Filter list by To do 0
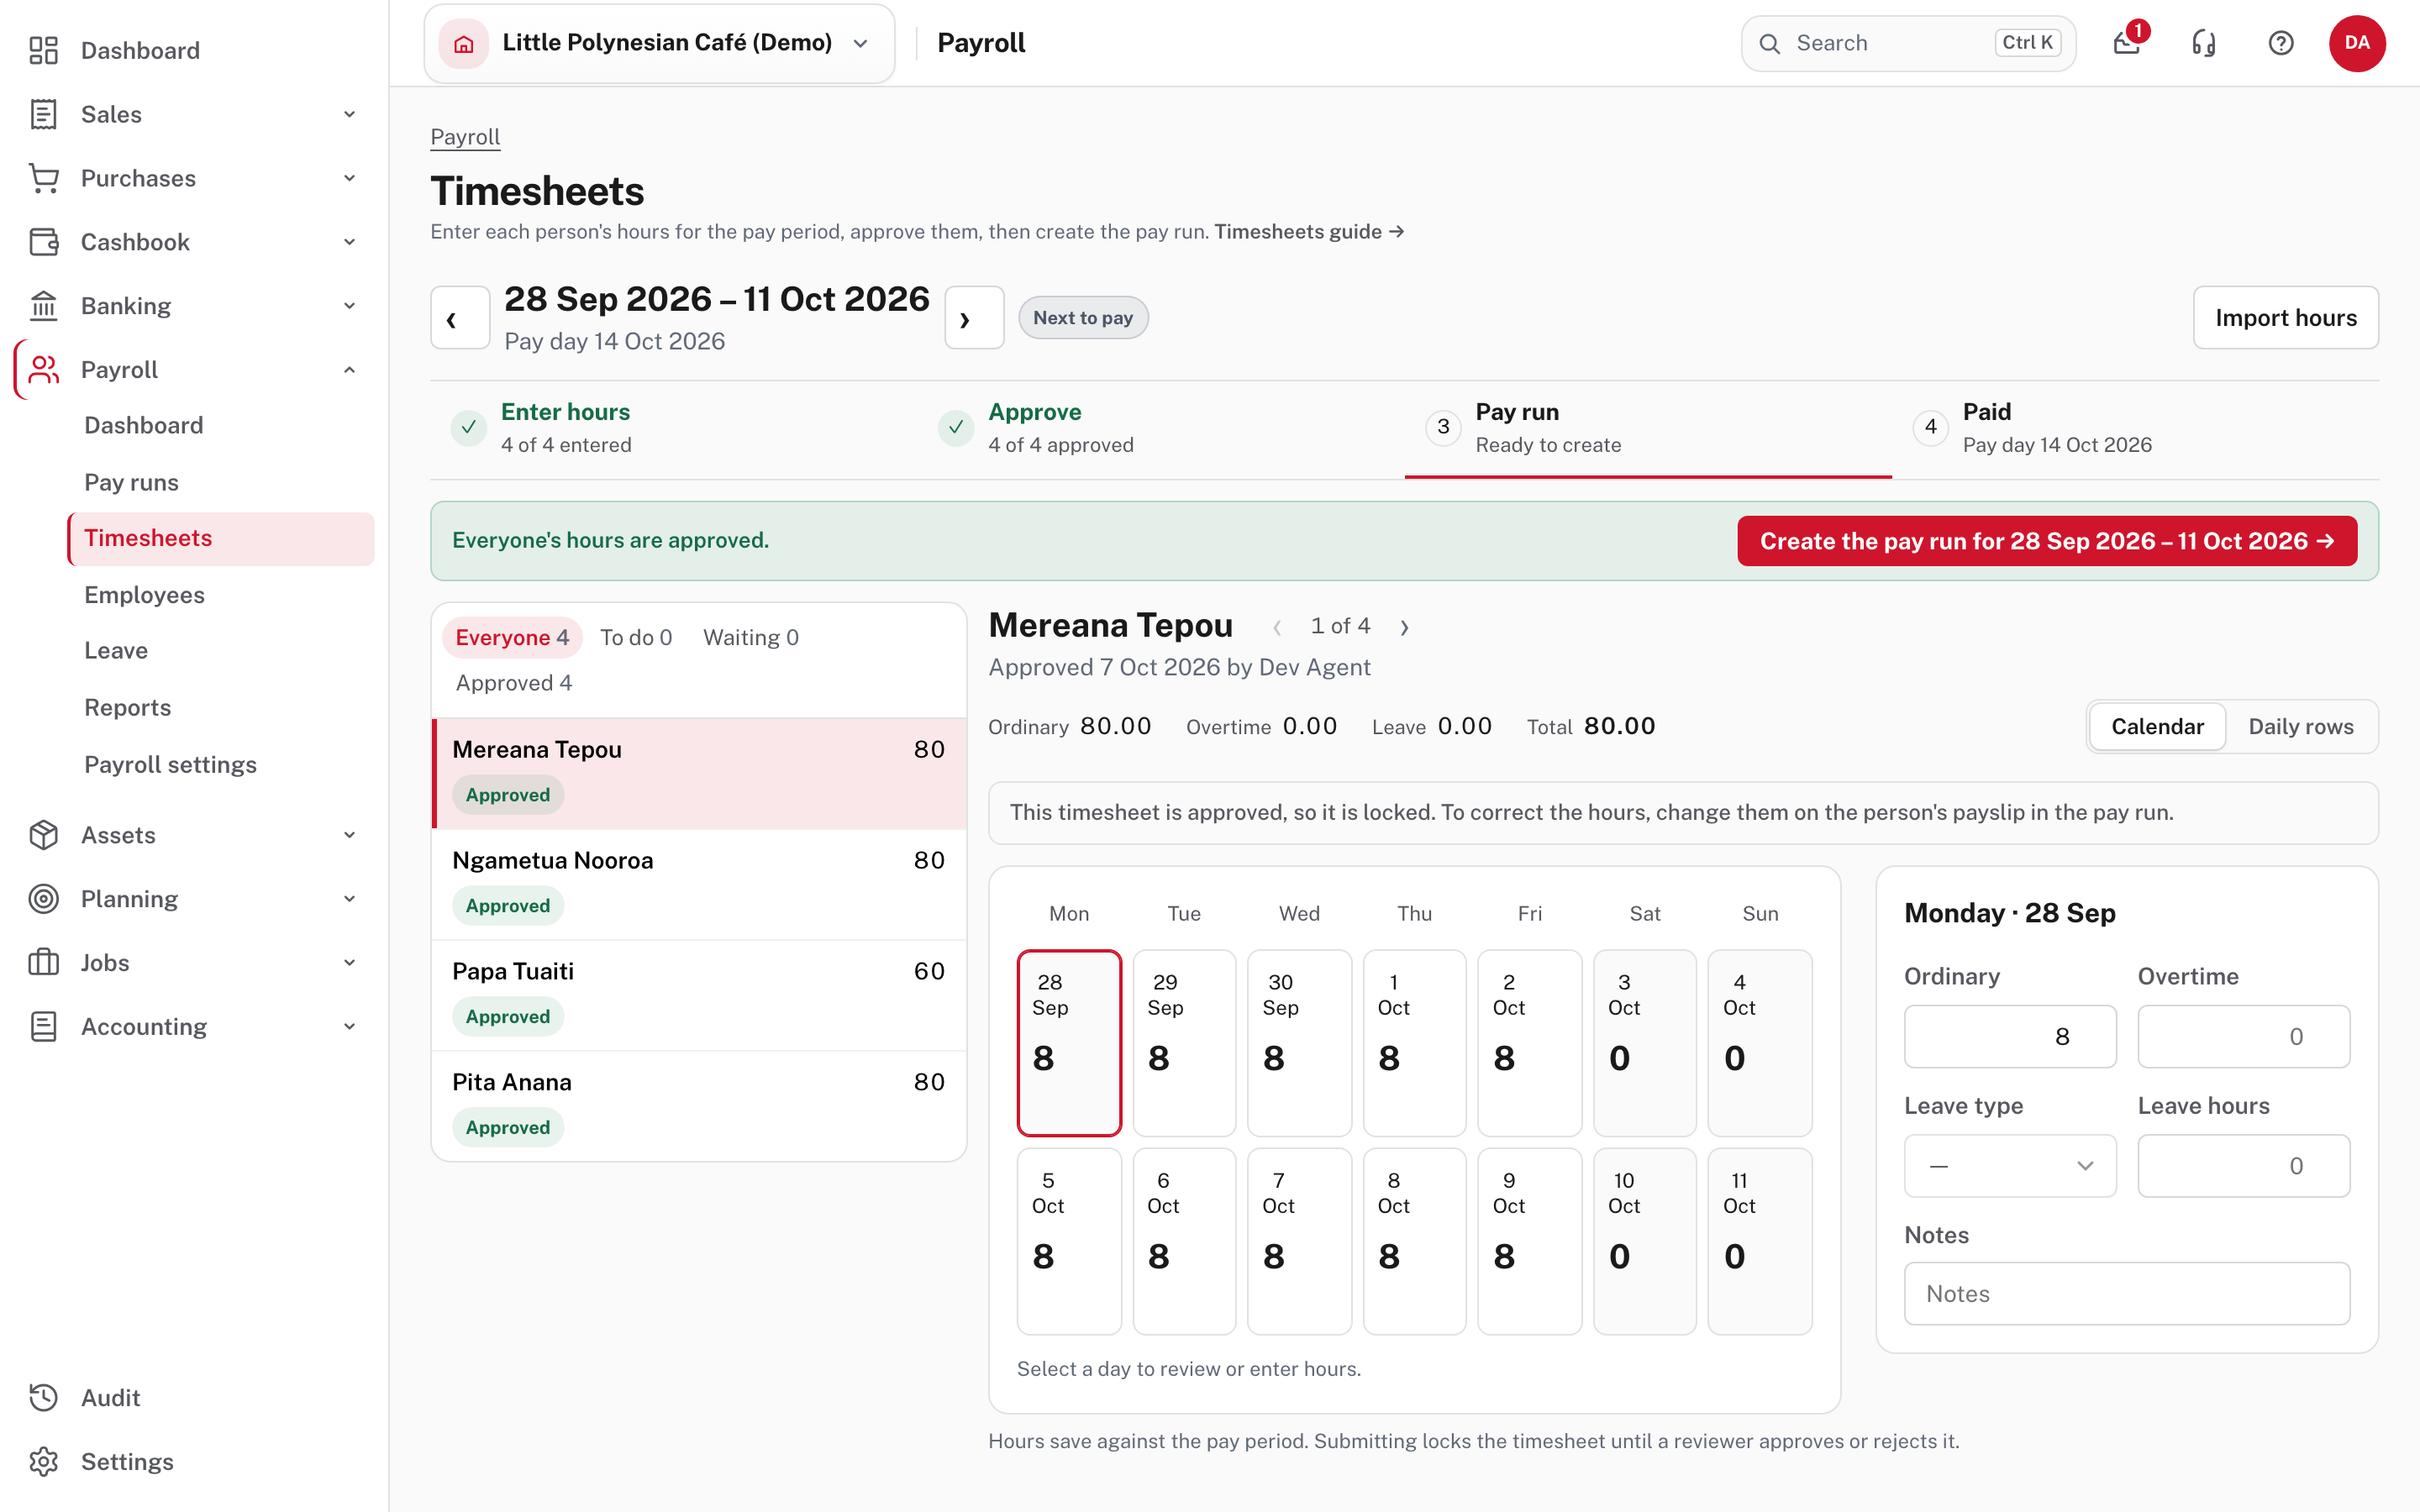2420x1512 pixels. pyautogui.click(x=636, y=638)
